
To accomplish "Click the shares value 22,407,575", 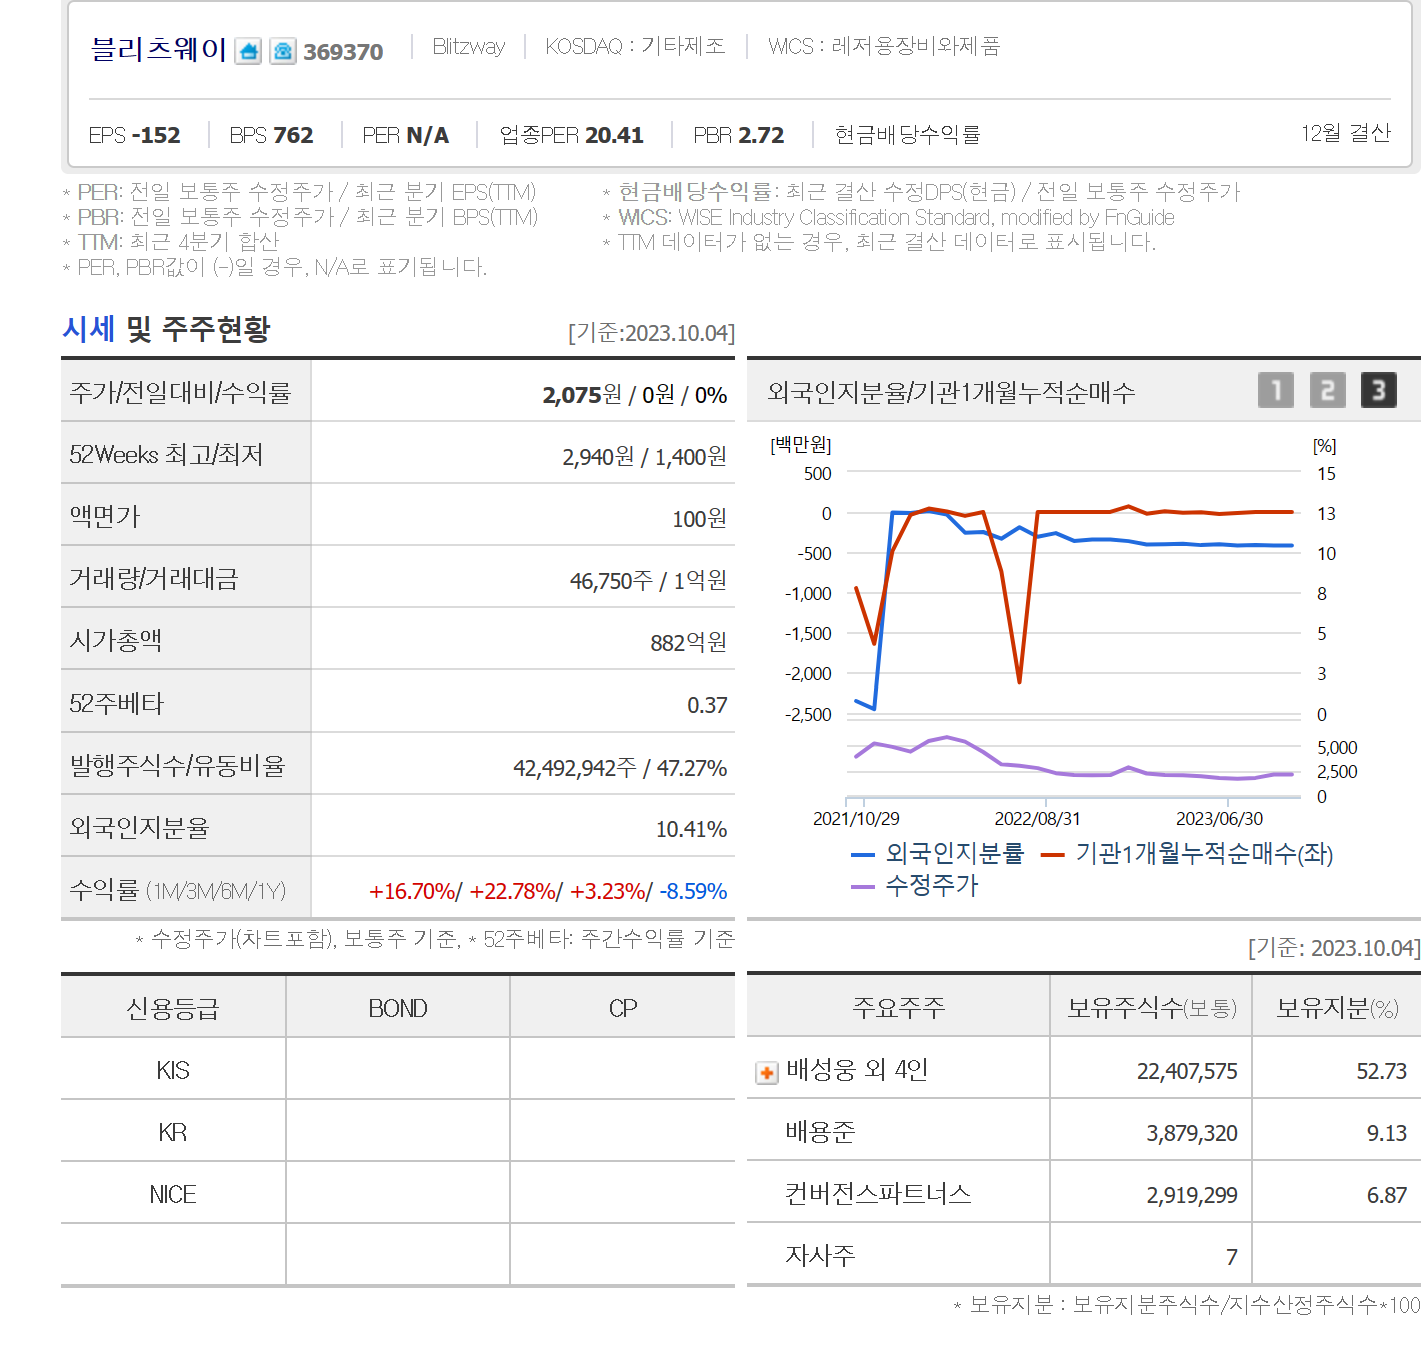I will [1187, 1071].
